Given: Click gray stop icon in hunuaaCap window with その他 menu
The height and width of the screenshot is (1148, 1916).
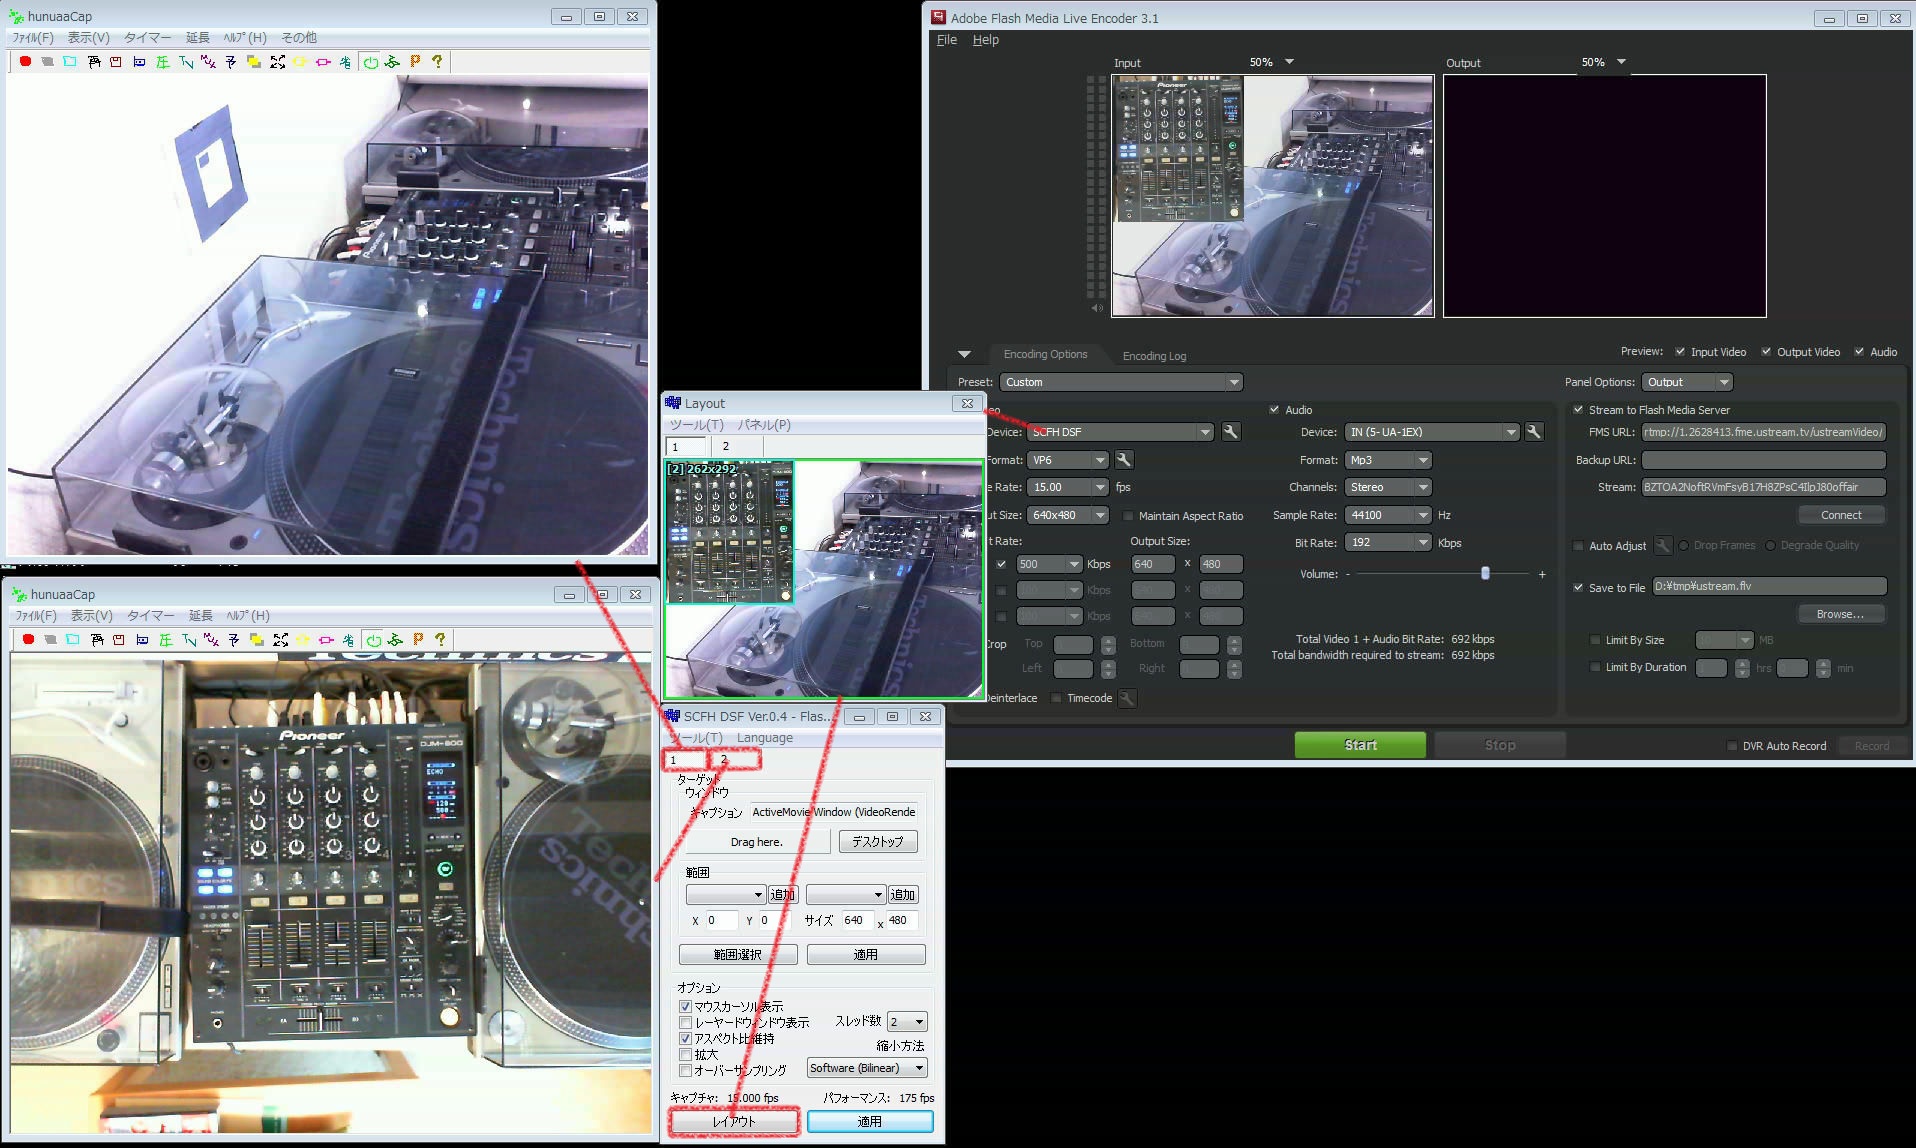Looking at the screenshot, I should pos(47,62).
